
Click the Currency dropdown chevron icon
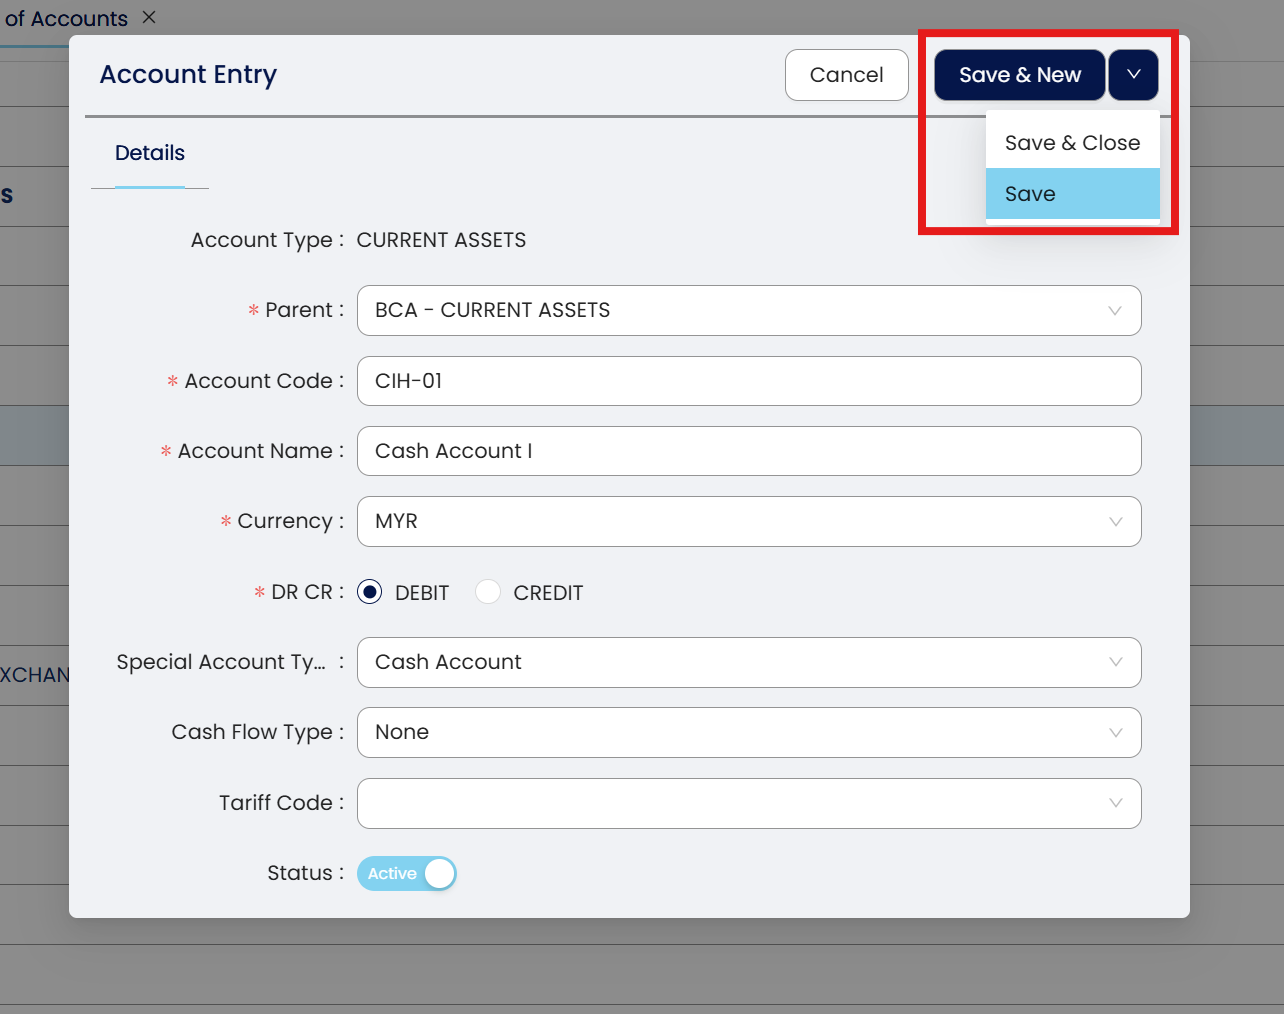point(1115,521)
